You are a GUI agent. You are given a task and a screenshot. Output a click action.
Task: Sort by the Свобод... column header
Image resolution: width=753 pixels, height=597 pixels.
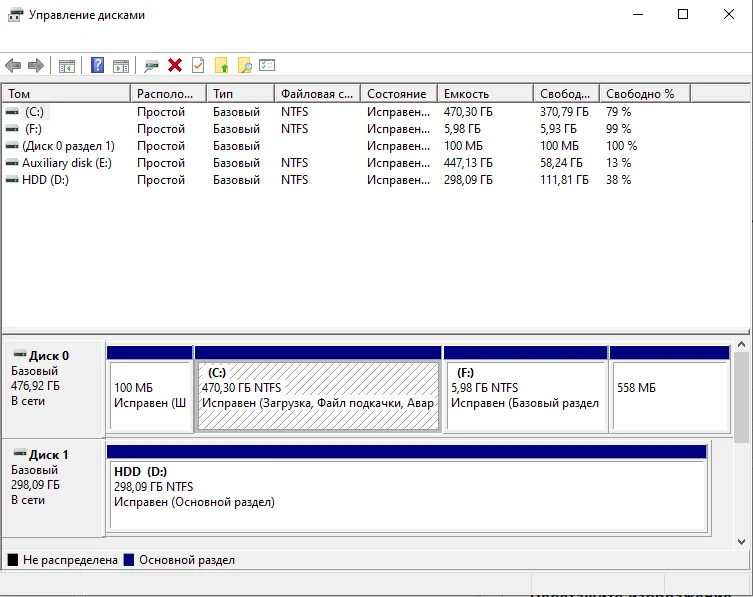[567, 94]
